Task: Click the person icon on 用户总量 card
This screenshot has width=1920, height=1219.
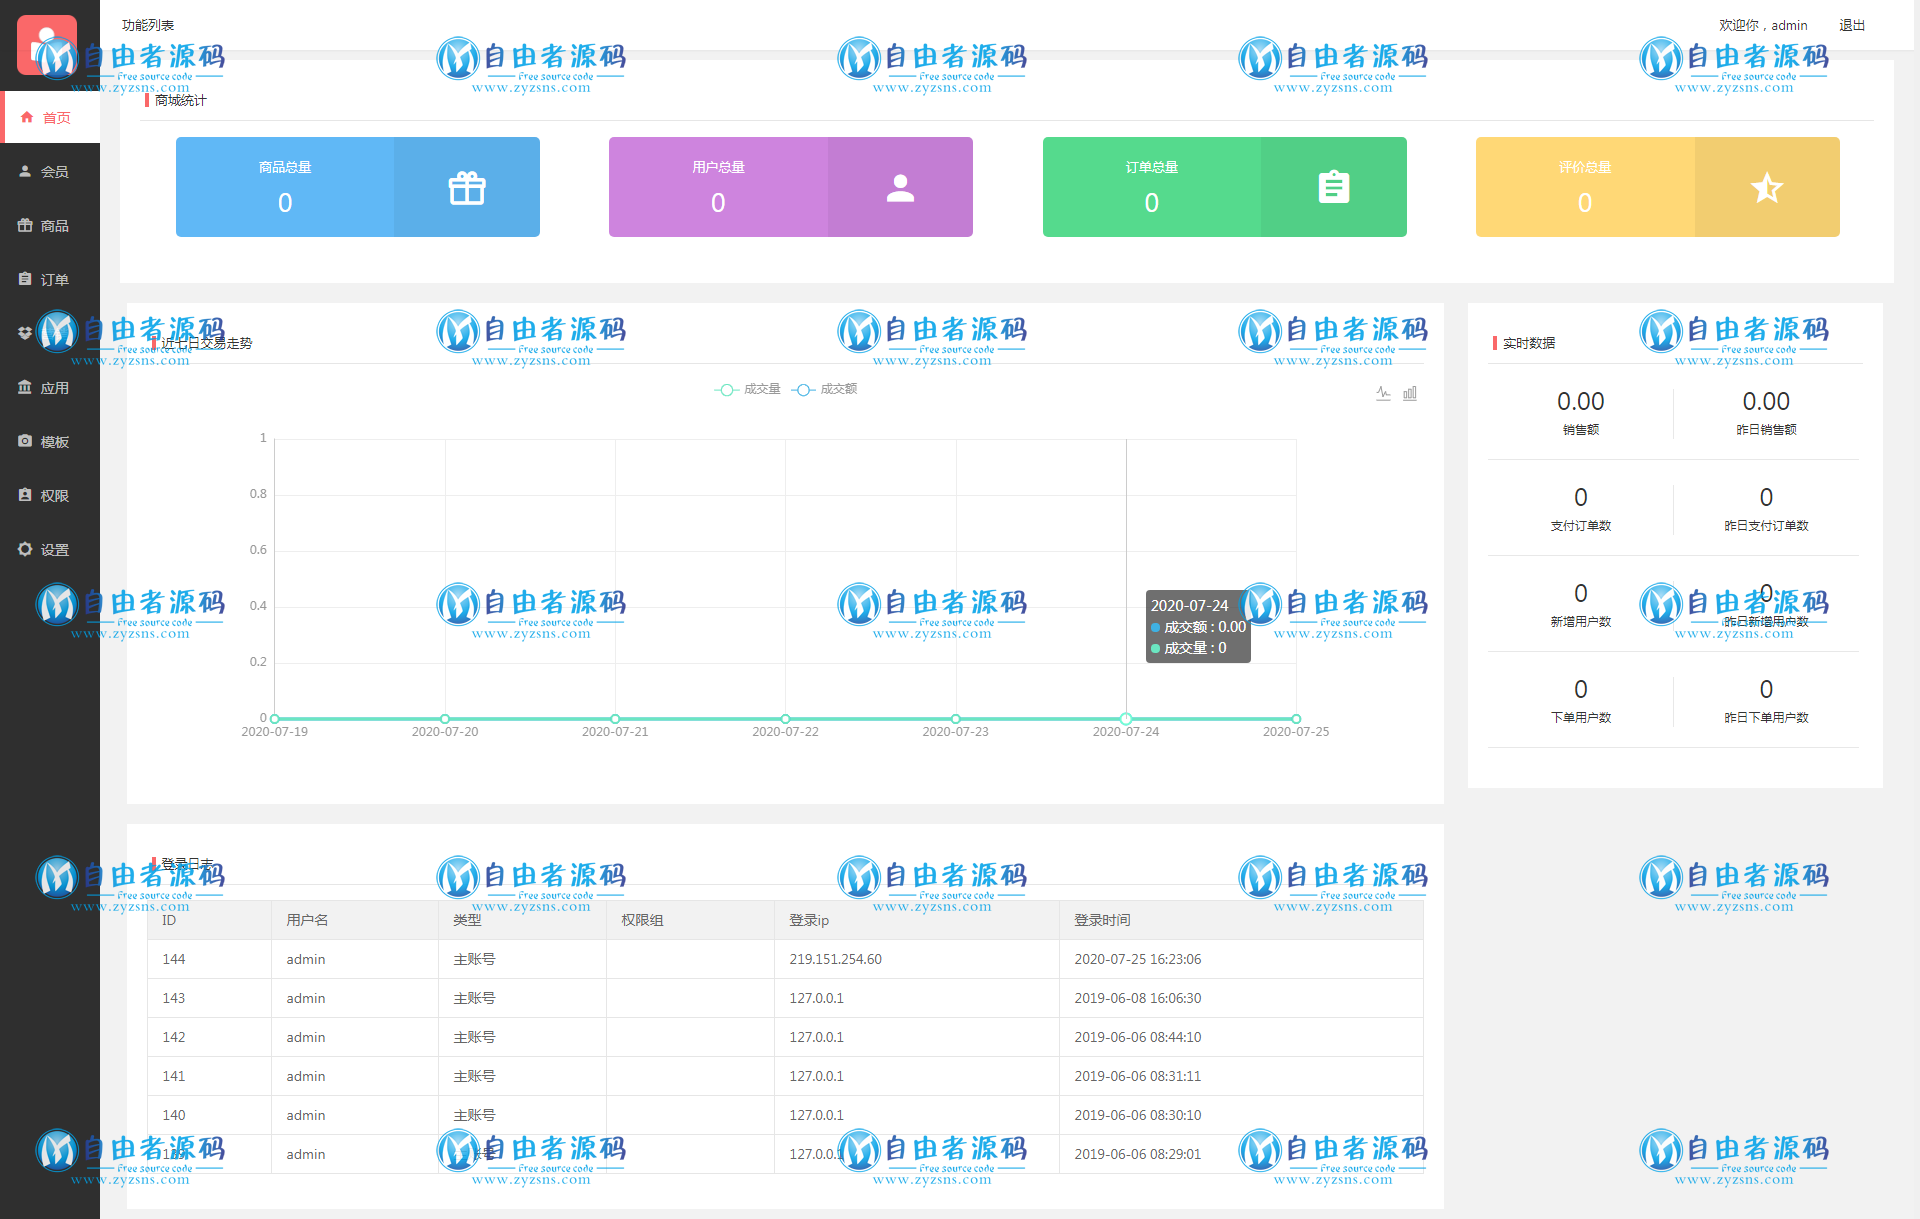Action: tap(900, 188)
